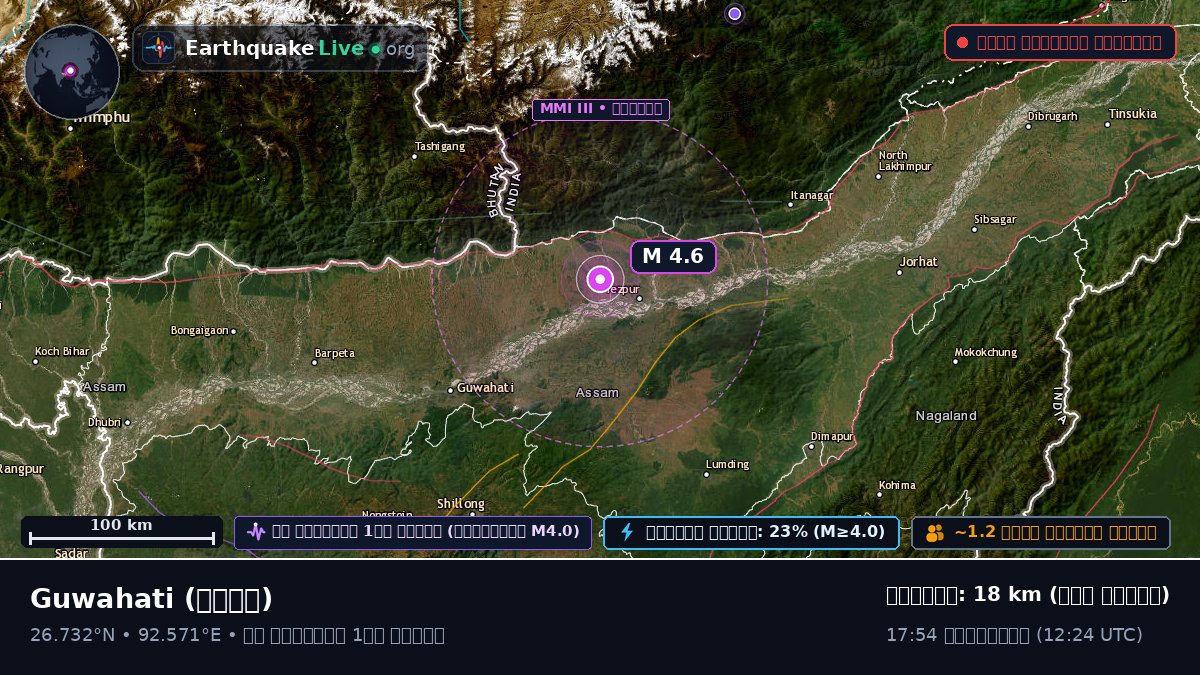Screen dimensions: 1200x675
Task: Click the Guwahati city label on the map
Action: pyautogui.click(x=485, y=388)
